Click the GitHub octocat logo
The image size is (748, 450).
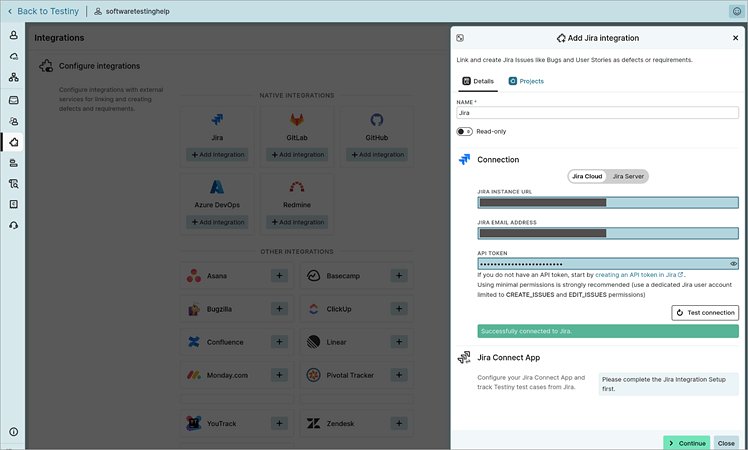(376, 119)
